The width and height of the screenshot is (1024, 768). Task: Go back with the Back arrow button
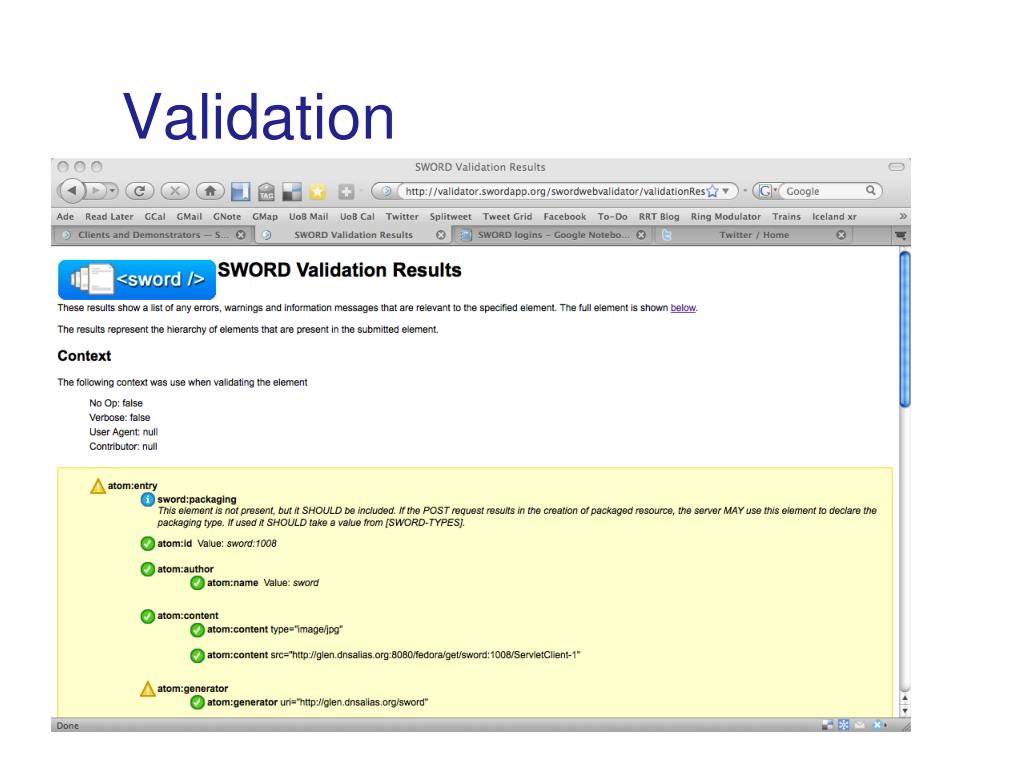pyautogui.click(x=72, y=191)
